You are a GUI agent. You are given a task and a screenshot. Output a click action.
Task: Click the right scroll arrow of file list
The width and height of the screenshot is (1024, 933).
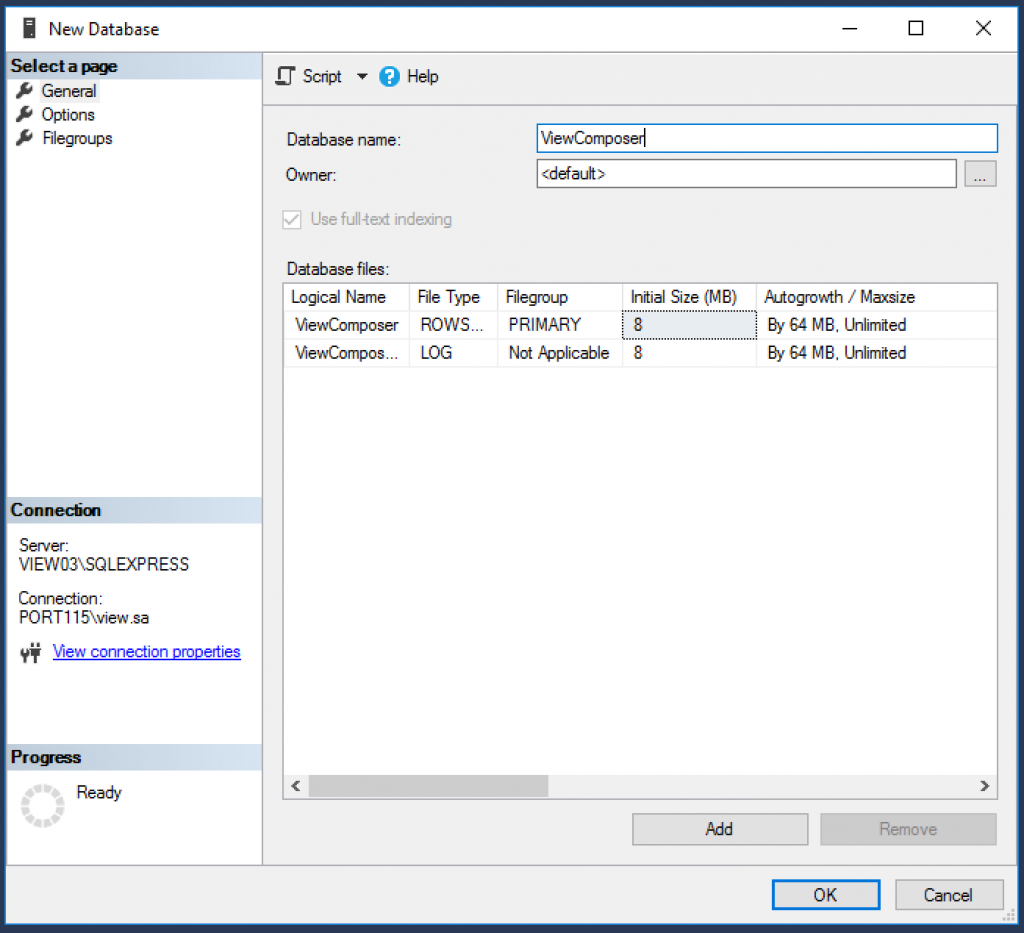tap(985, 786)
